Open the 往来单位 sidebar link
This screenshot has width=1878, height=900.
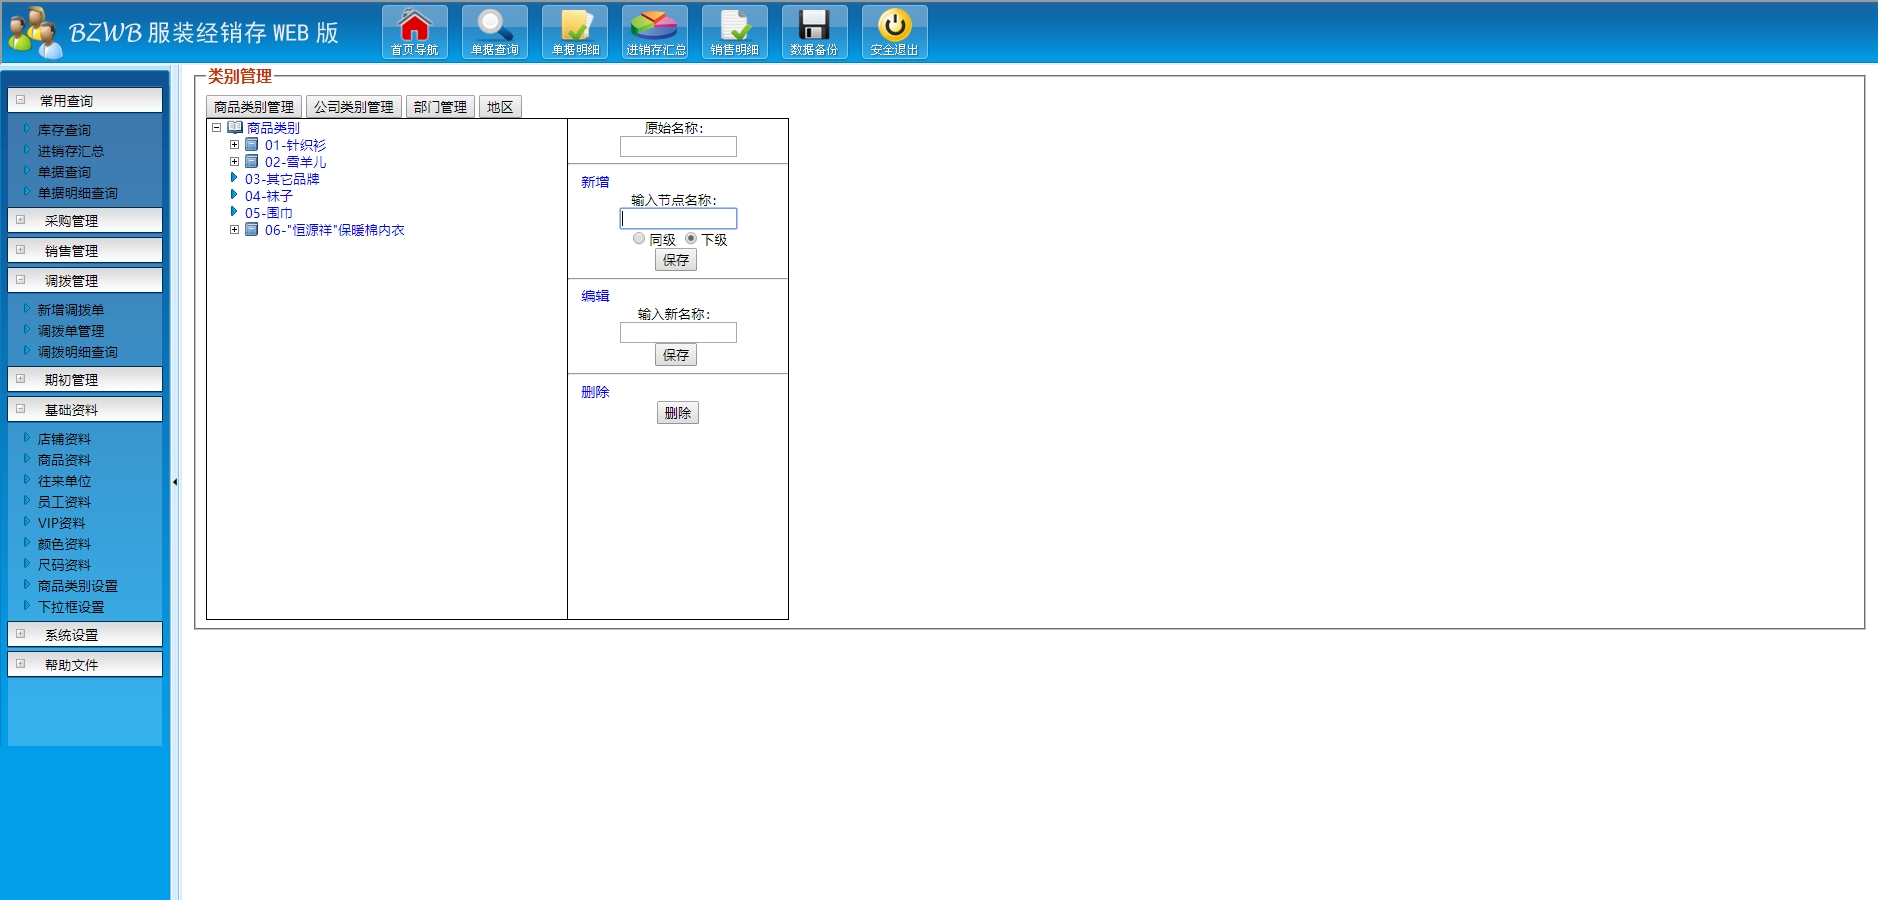64,481
